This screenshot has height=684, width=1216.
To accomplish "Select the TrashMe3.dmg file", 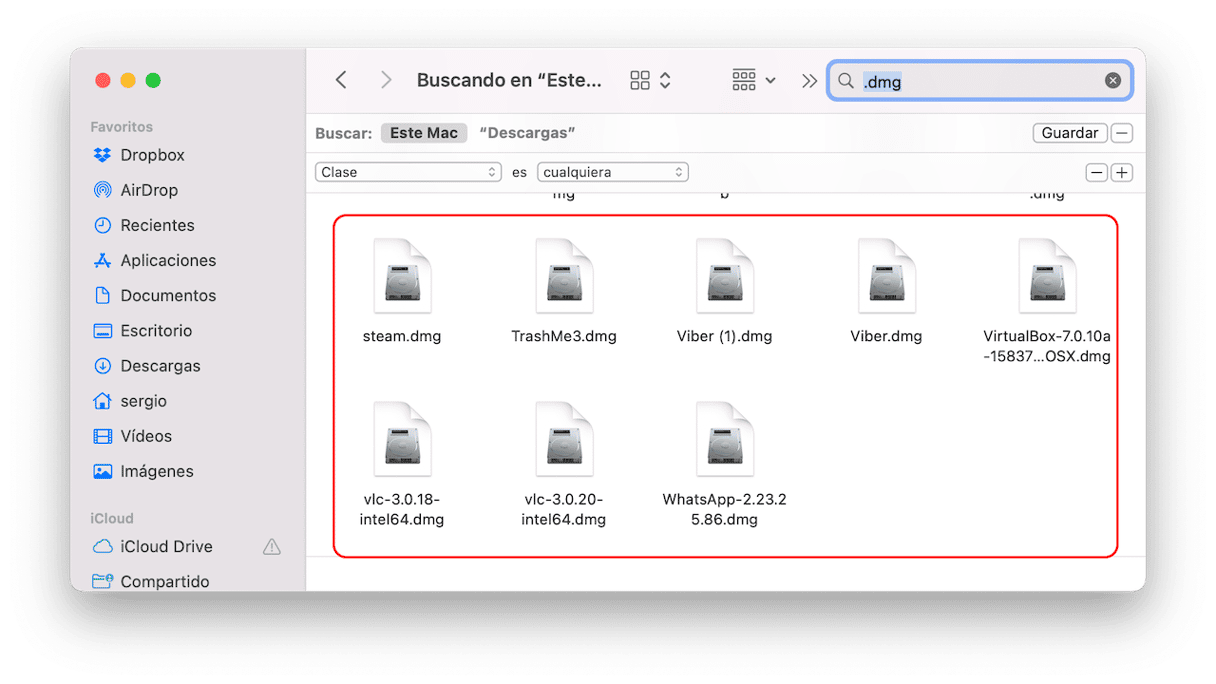I will [564, 276].
